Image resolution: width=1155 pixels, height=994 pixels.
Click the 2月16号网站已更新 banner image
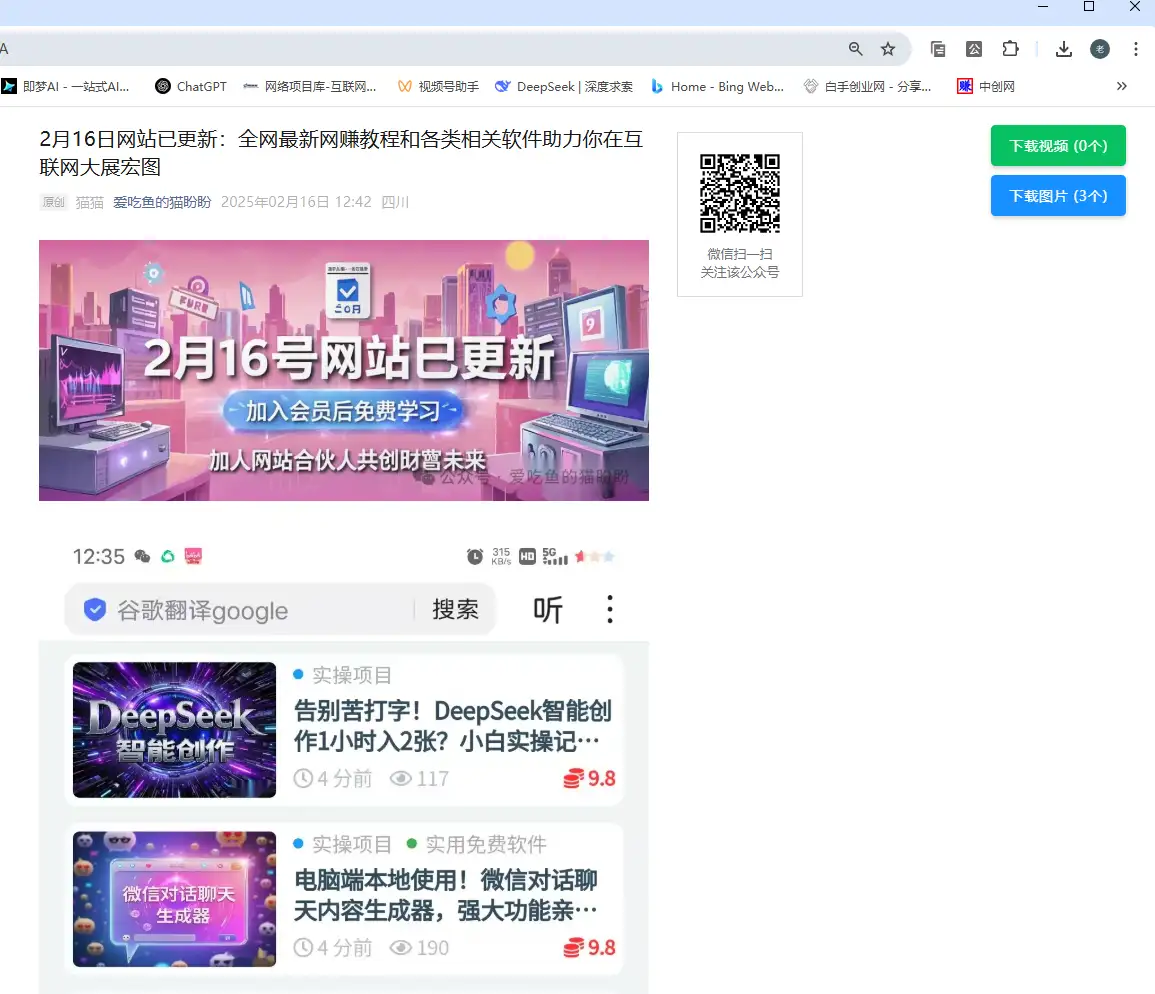344,370
